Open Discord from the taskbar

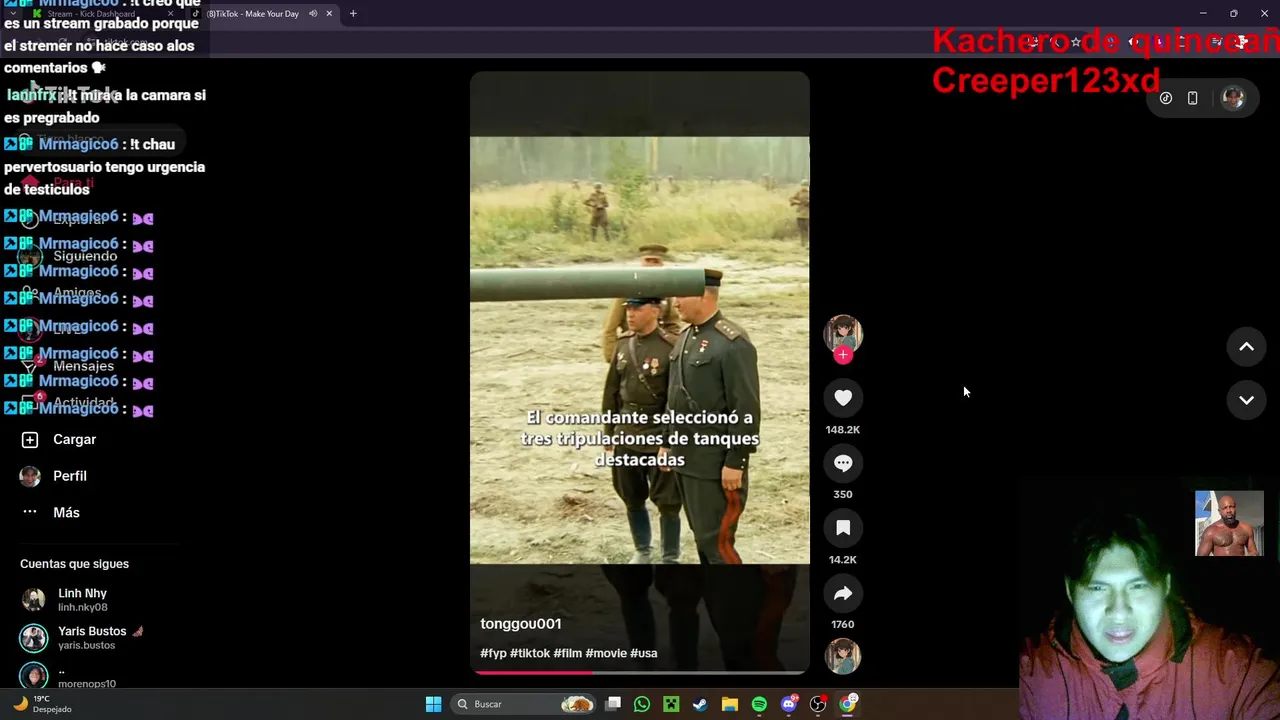tap(789, 704)
